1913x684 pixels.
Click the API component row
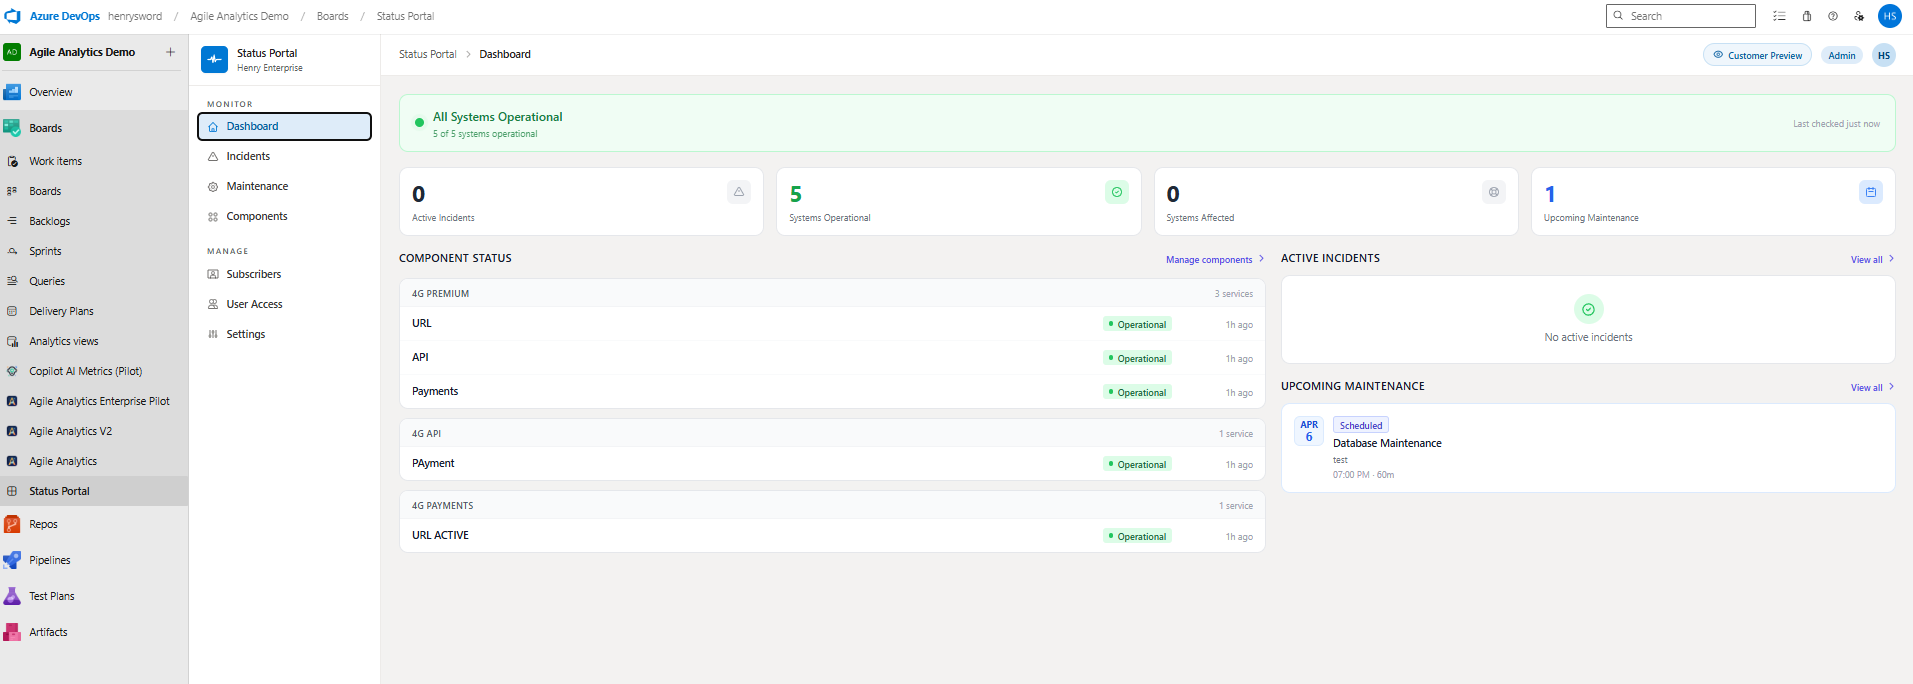[x=832, y=358]
